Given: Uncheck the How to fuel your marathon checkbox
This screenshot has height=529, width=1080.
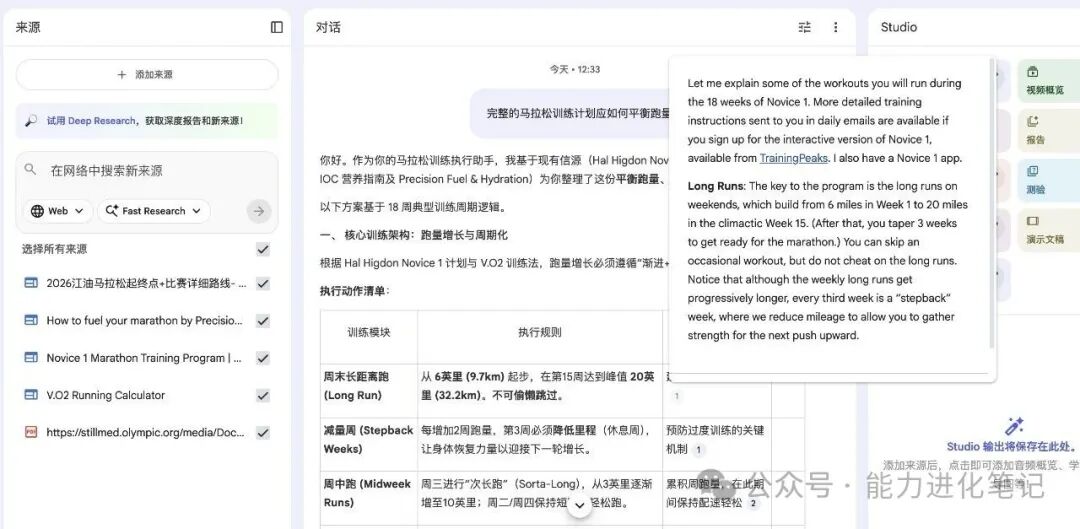Looking at the screenshot, I should coord(262,320).
